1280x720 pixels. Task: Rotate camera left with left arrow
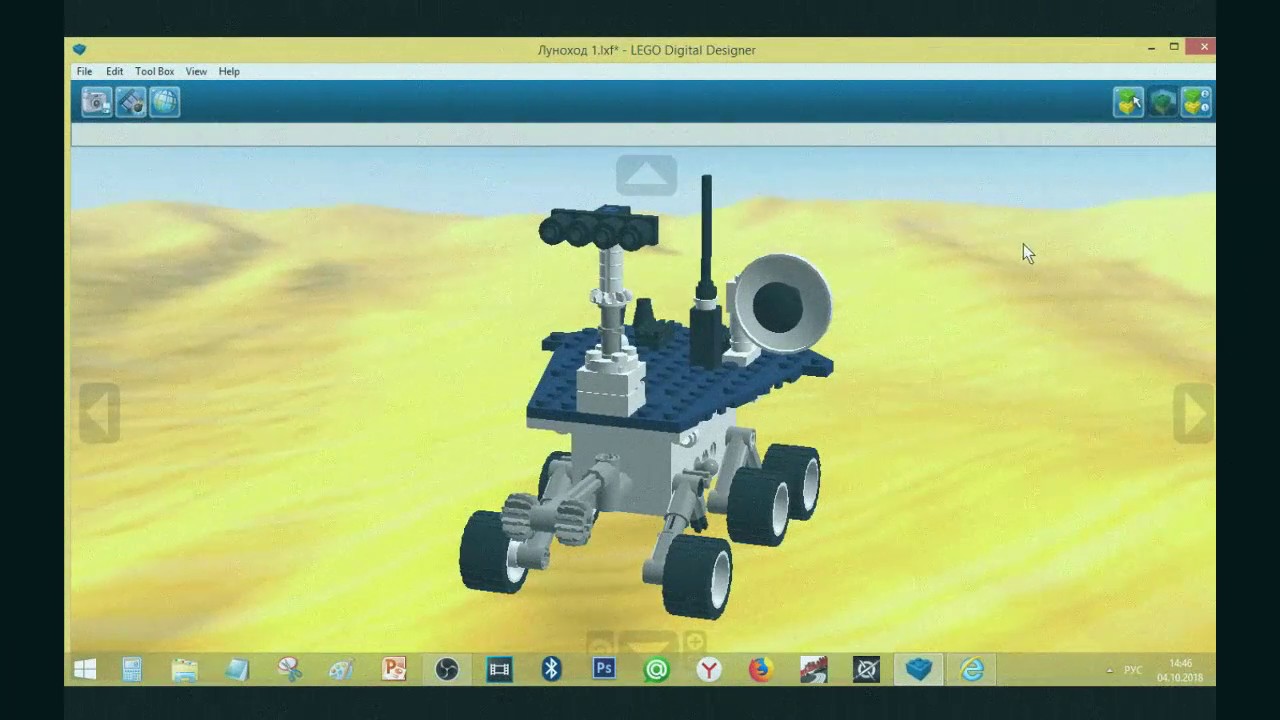99,412
